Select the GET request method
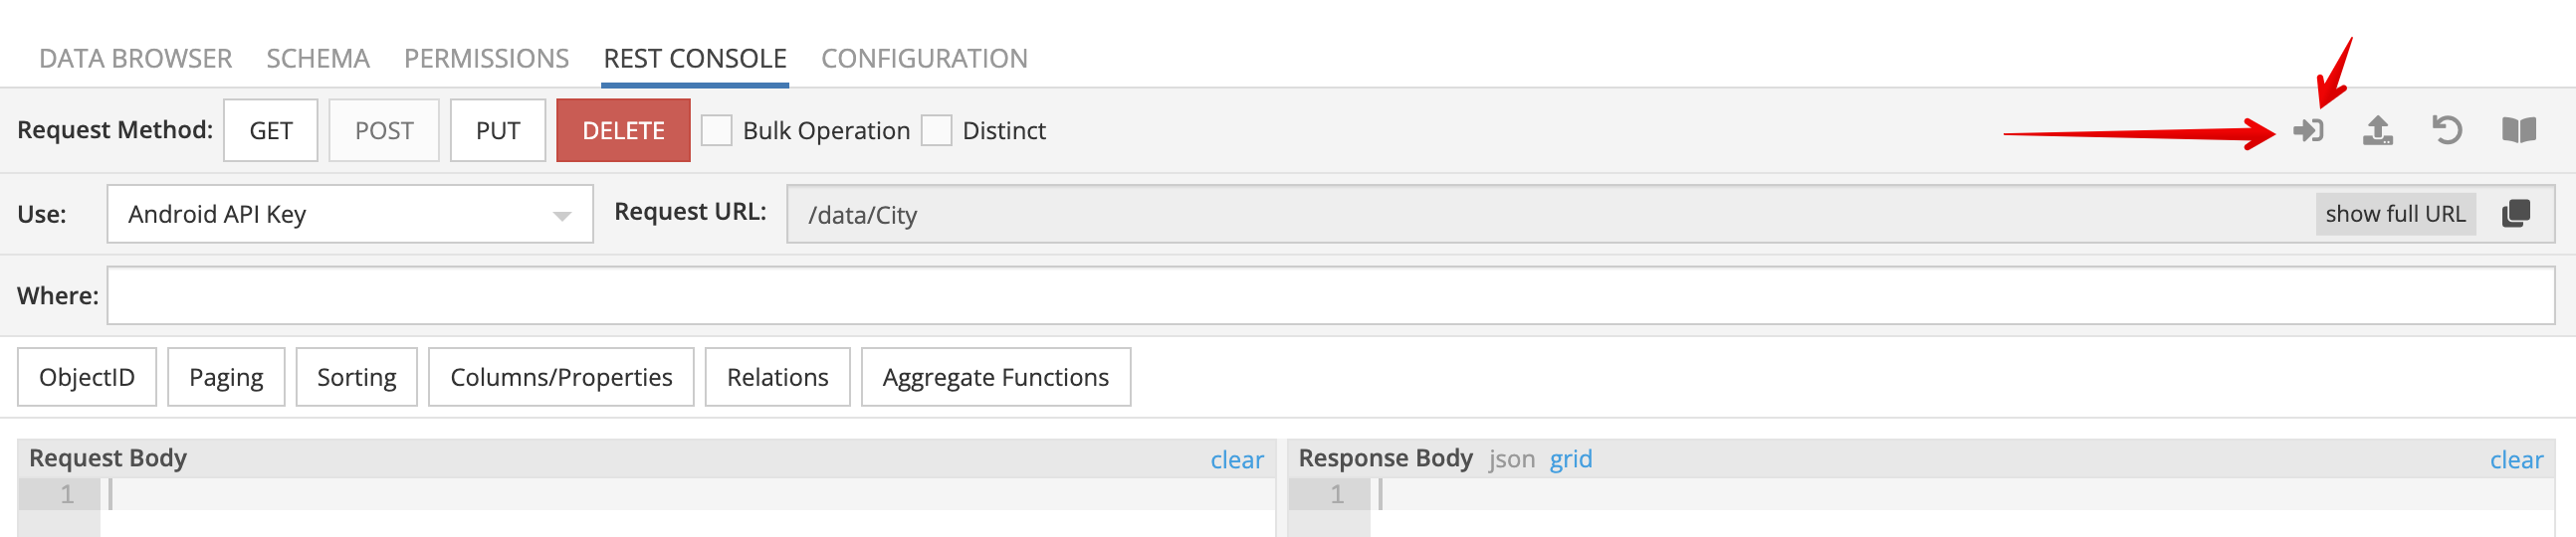 tap(271, 131)
